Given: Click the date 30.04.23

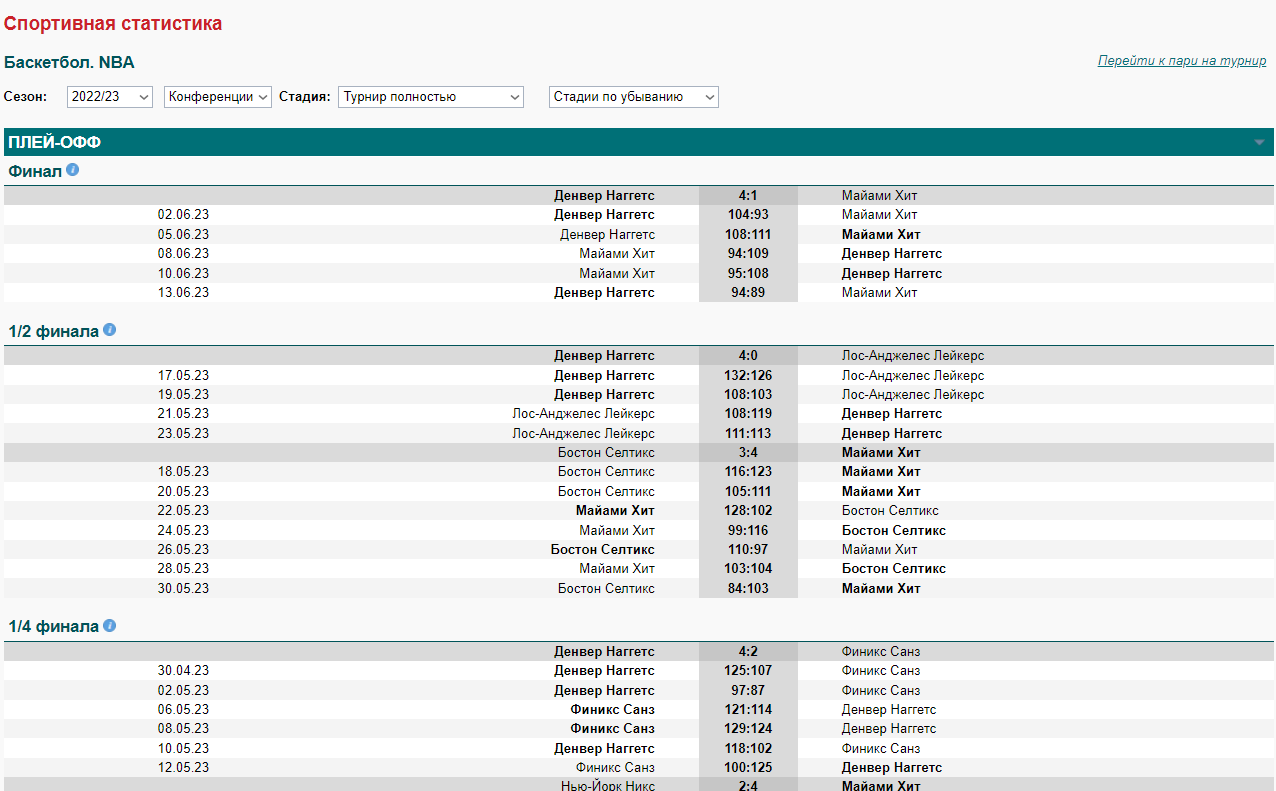Looking at the screenshot, I should [183, 671].
